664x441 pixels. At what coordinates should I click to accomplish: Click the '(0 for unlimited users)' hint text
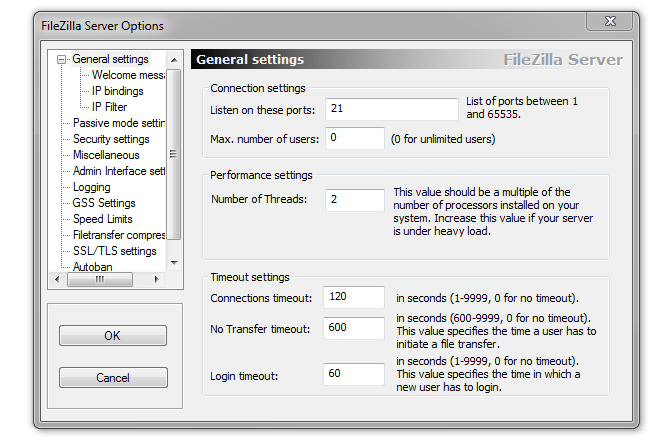(x=443, y=139)
